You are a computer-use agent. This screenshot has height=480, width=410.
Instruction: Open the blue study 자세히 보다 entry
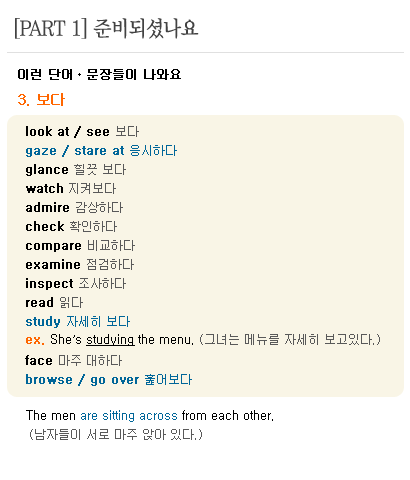pos(78,322)
